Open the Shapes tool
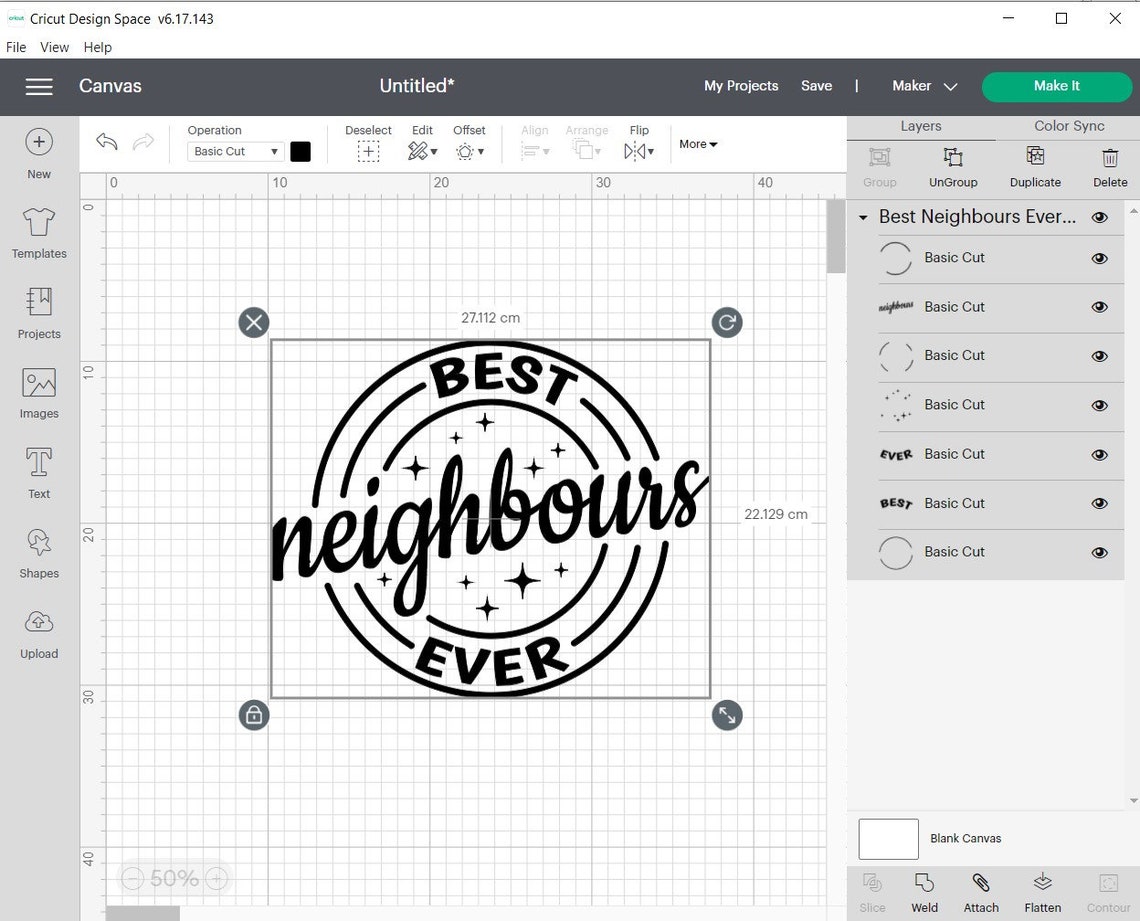Viewport: 1140px width, 921px height. click(38, 553)
